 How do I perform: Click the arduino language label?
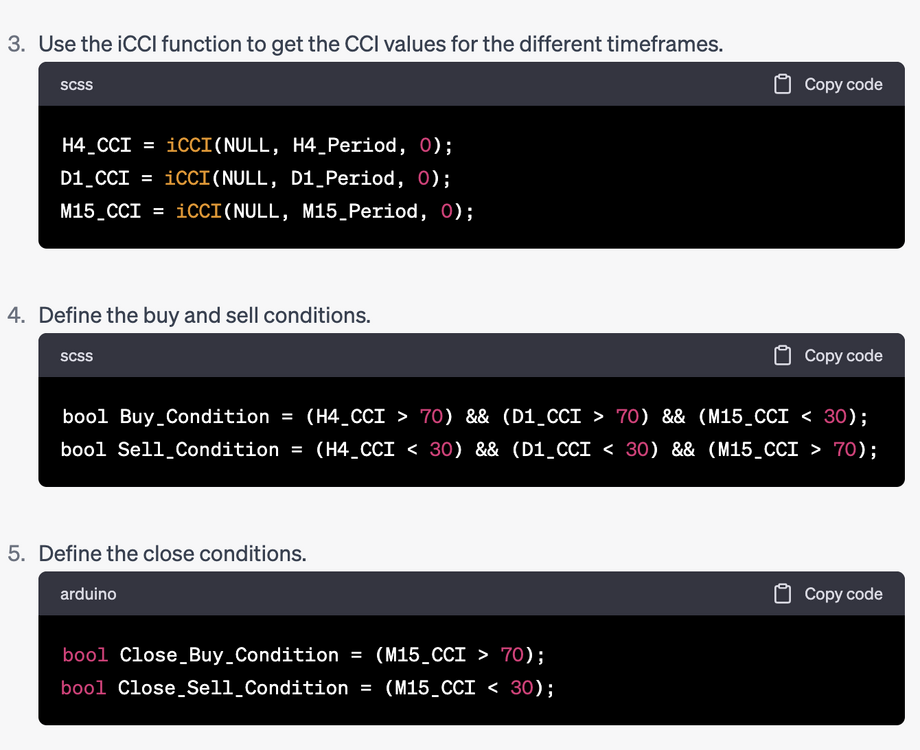point(88,594)
